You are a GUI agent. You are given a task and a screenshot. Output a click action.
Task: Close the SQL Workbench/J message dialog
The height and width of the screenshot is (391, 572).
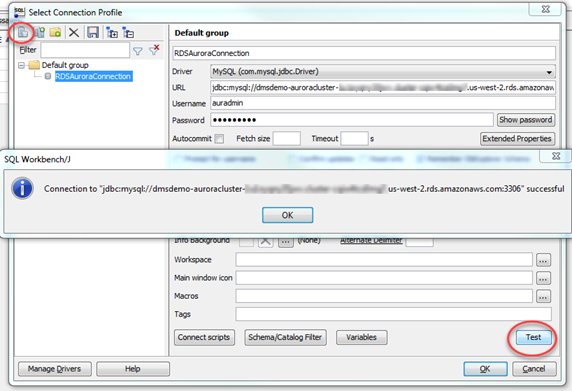coord(556,156)
